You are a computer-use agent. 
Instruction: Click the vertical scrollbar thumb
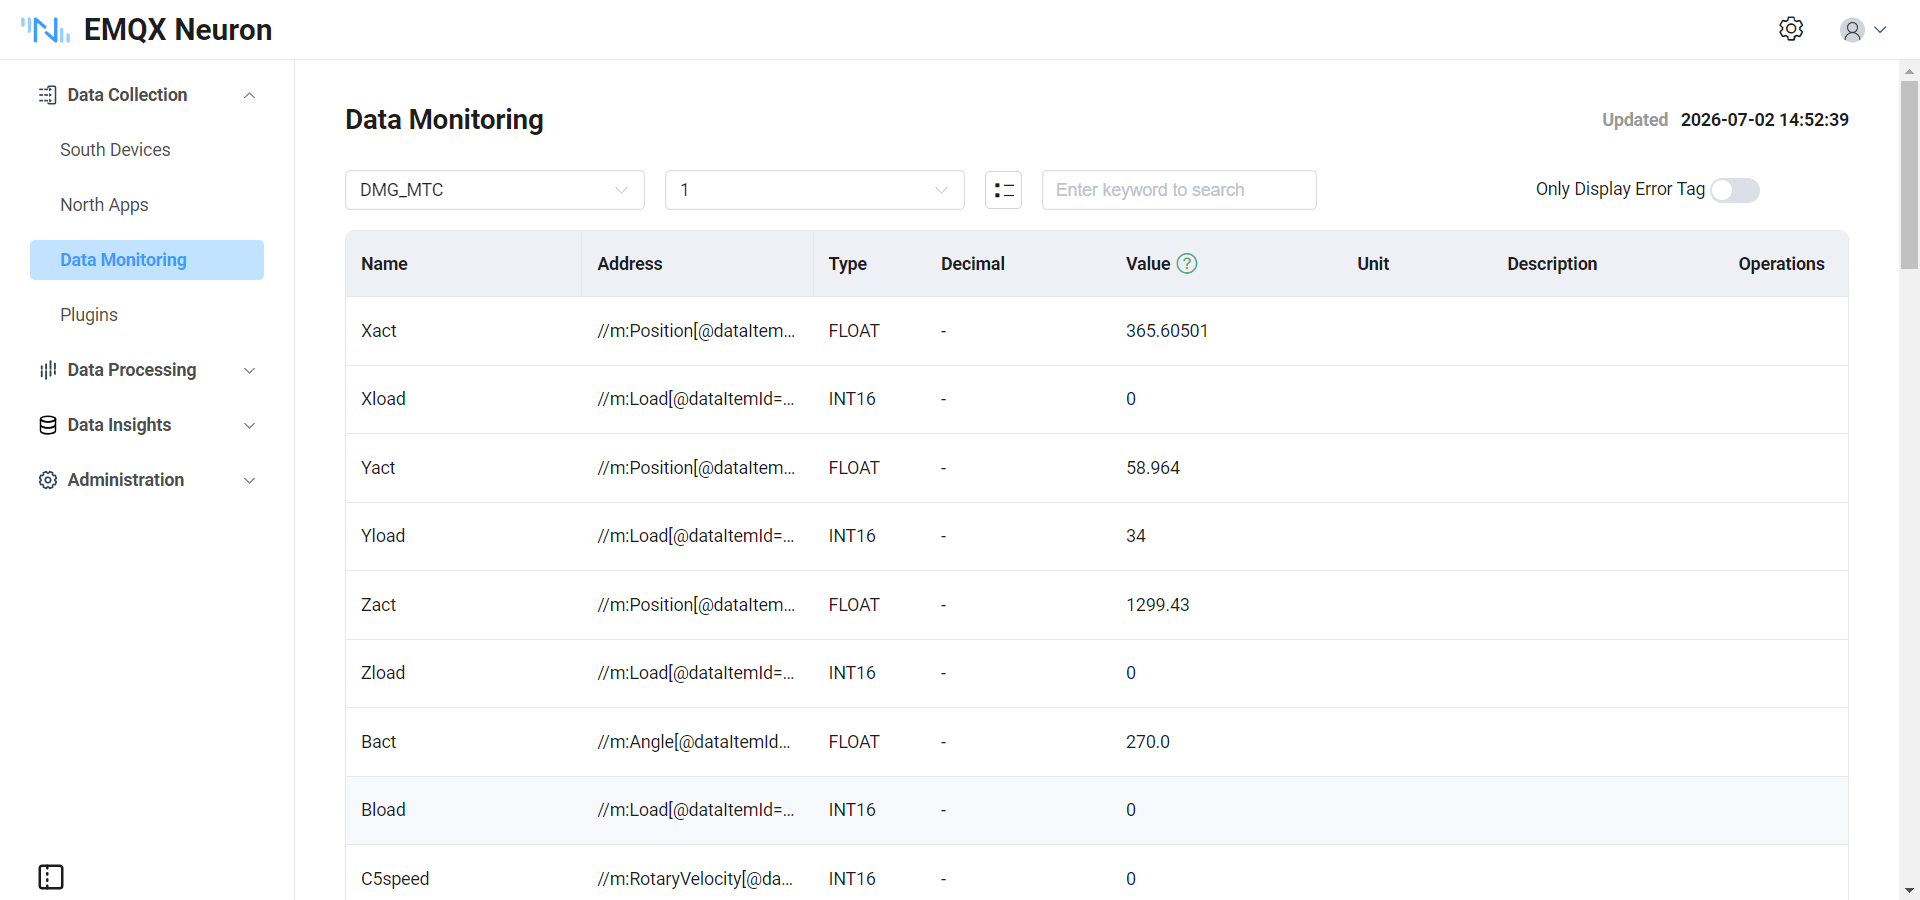(1909, 175)
